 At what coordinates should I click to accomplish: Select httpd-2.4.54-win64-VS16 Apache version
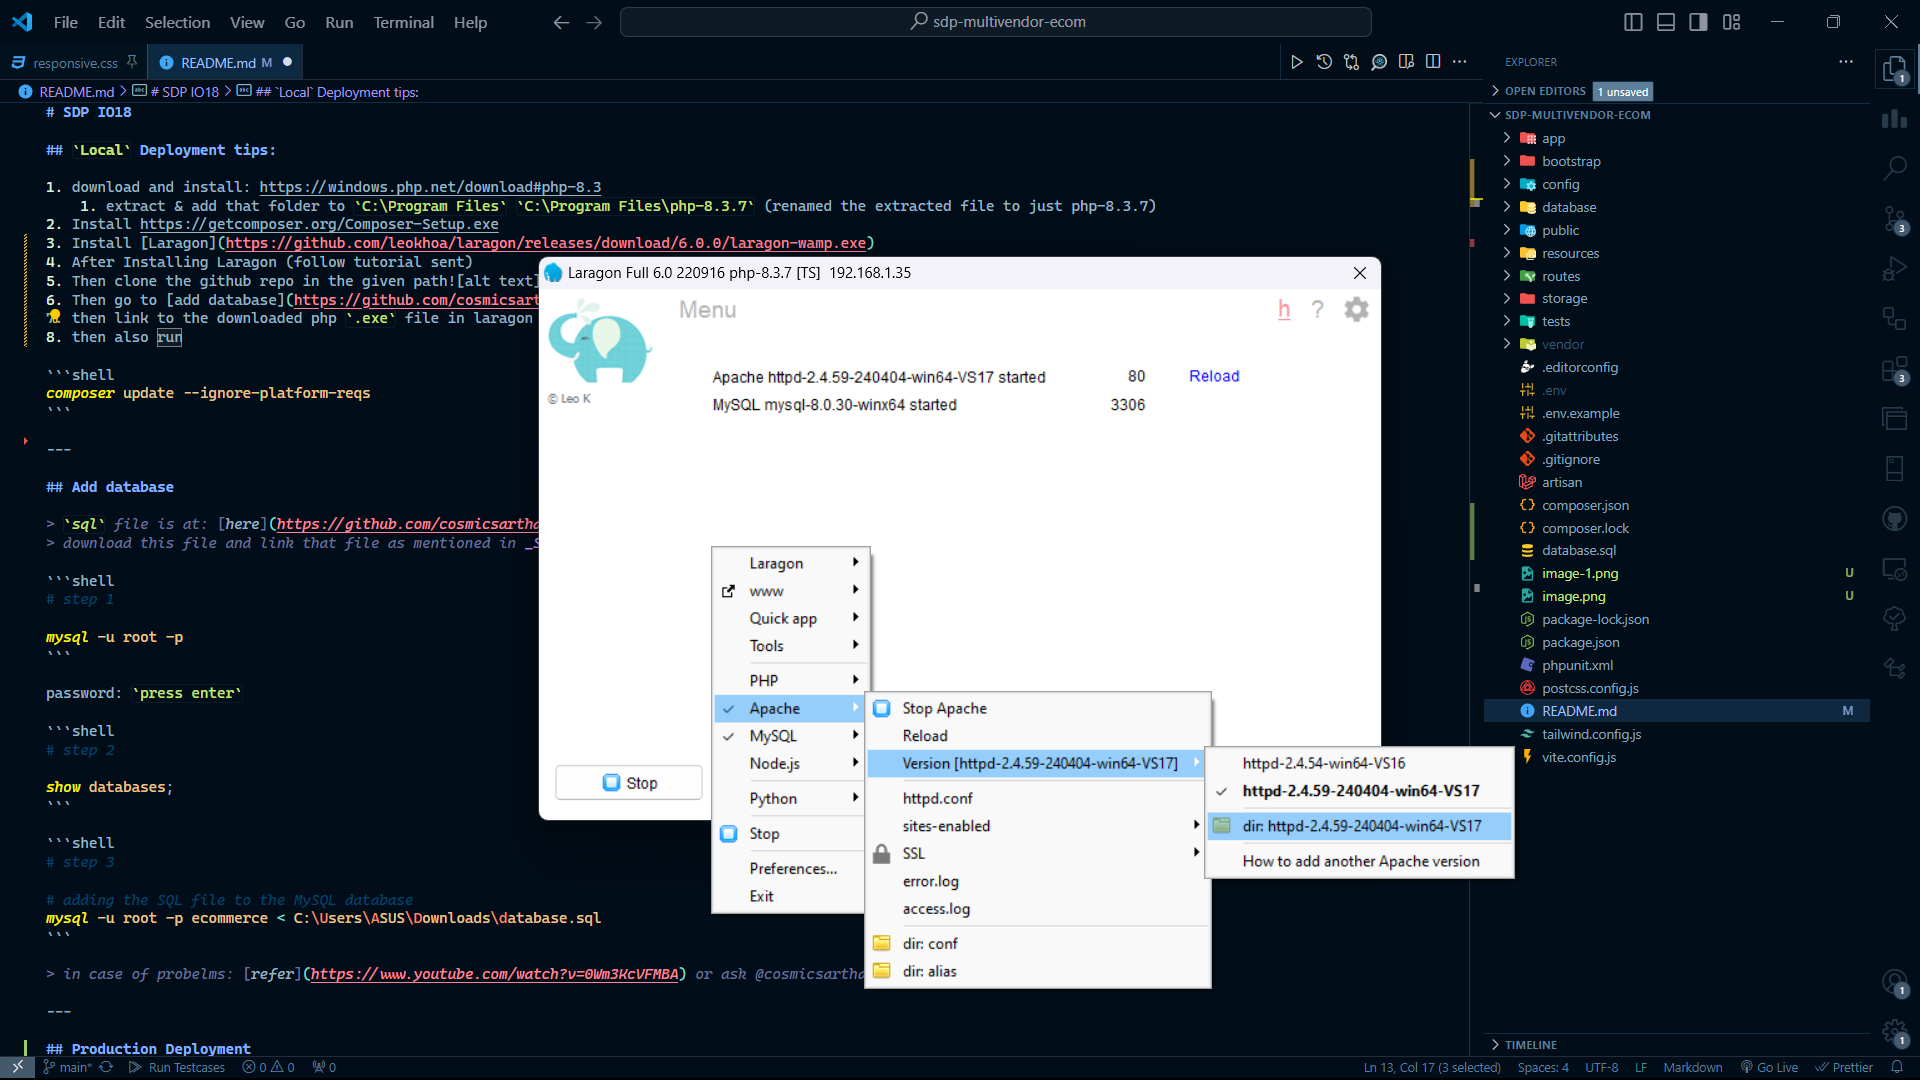1324,763
